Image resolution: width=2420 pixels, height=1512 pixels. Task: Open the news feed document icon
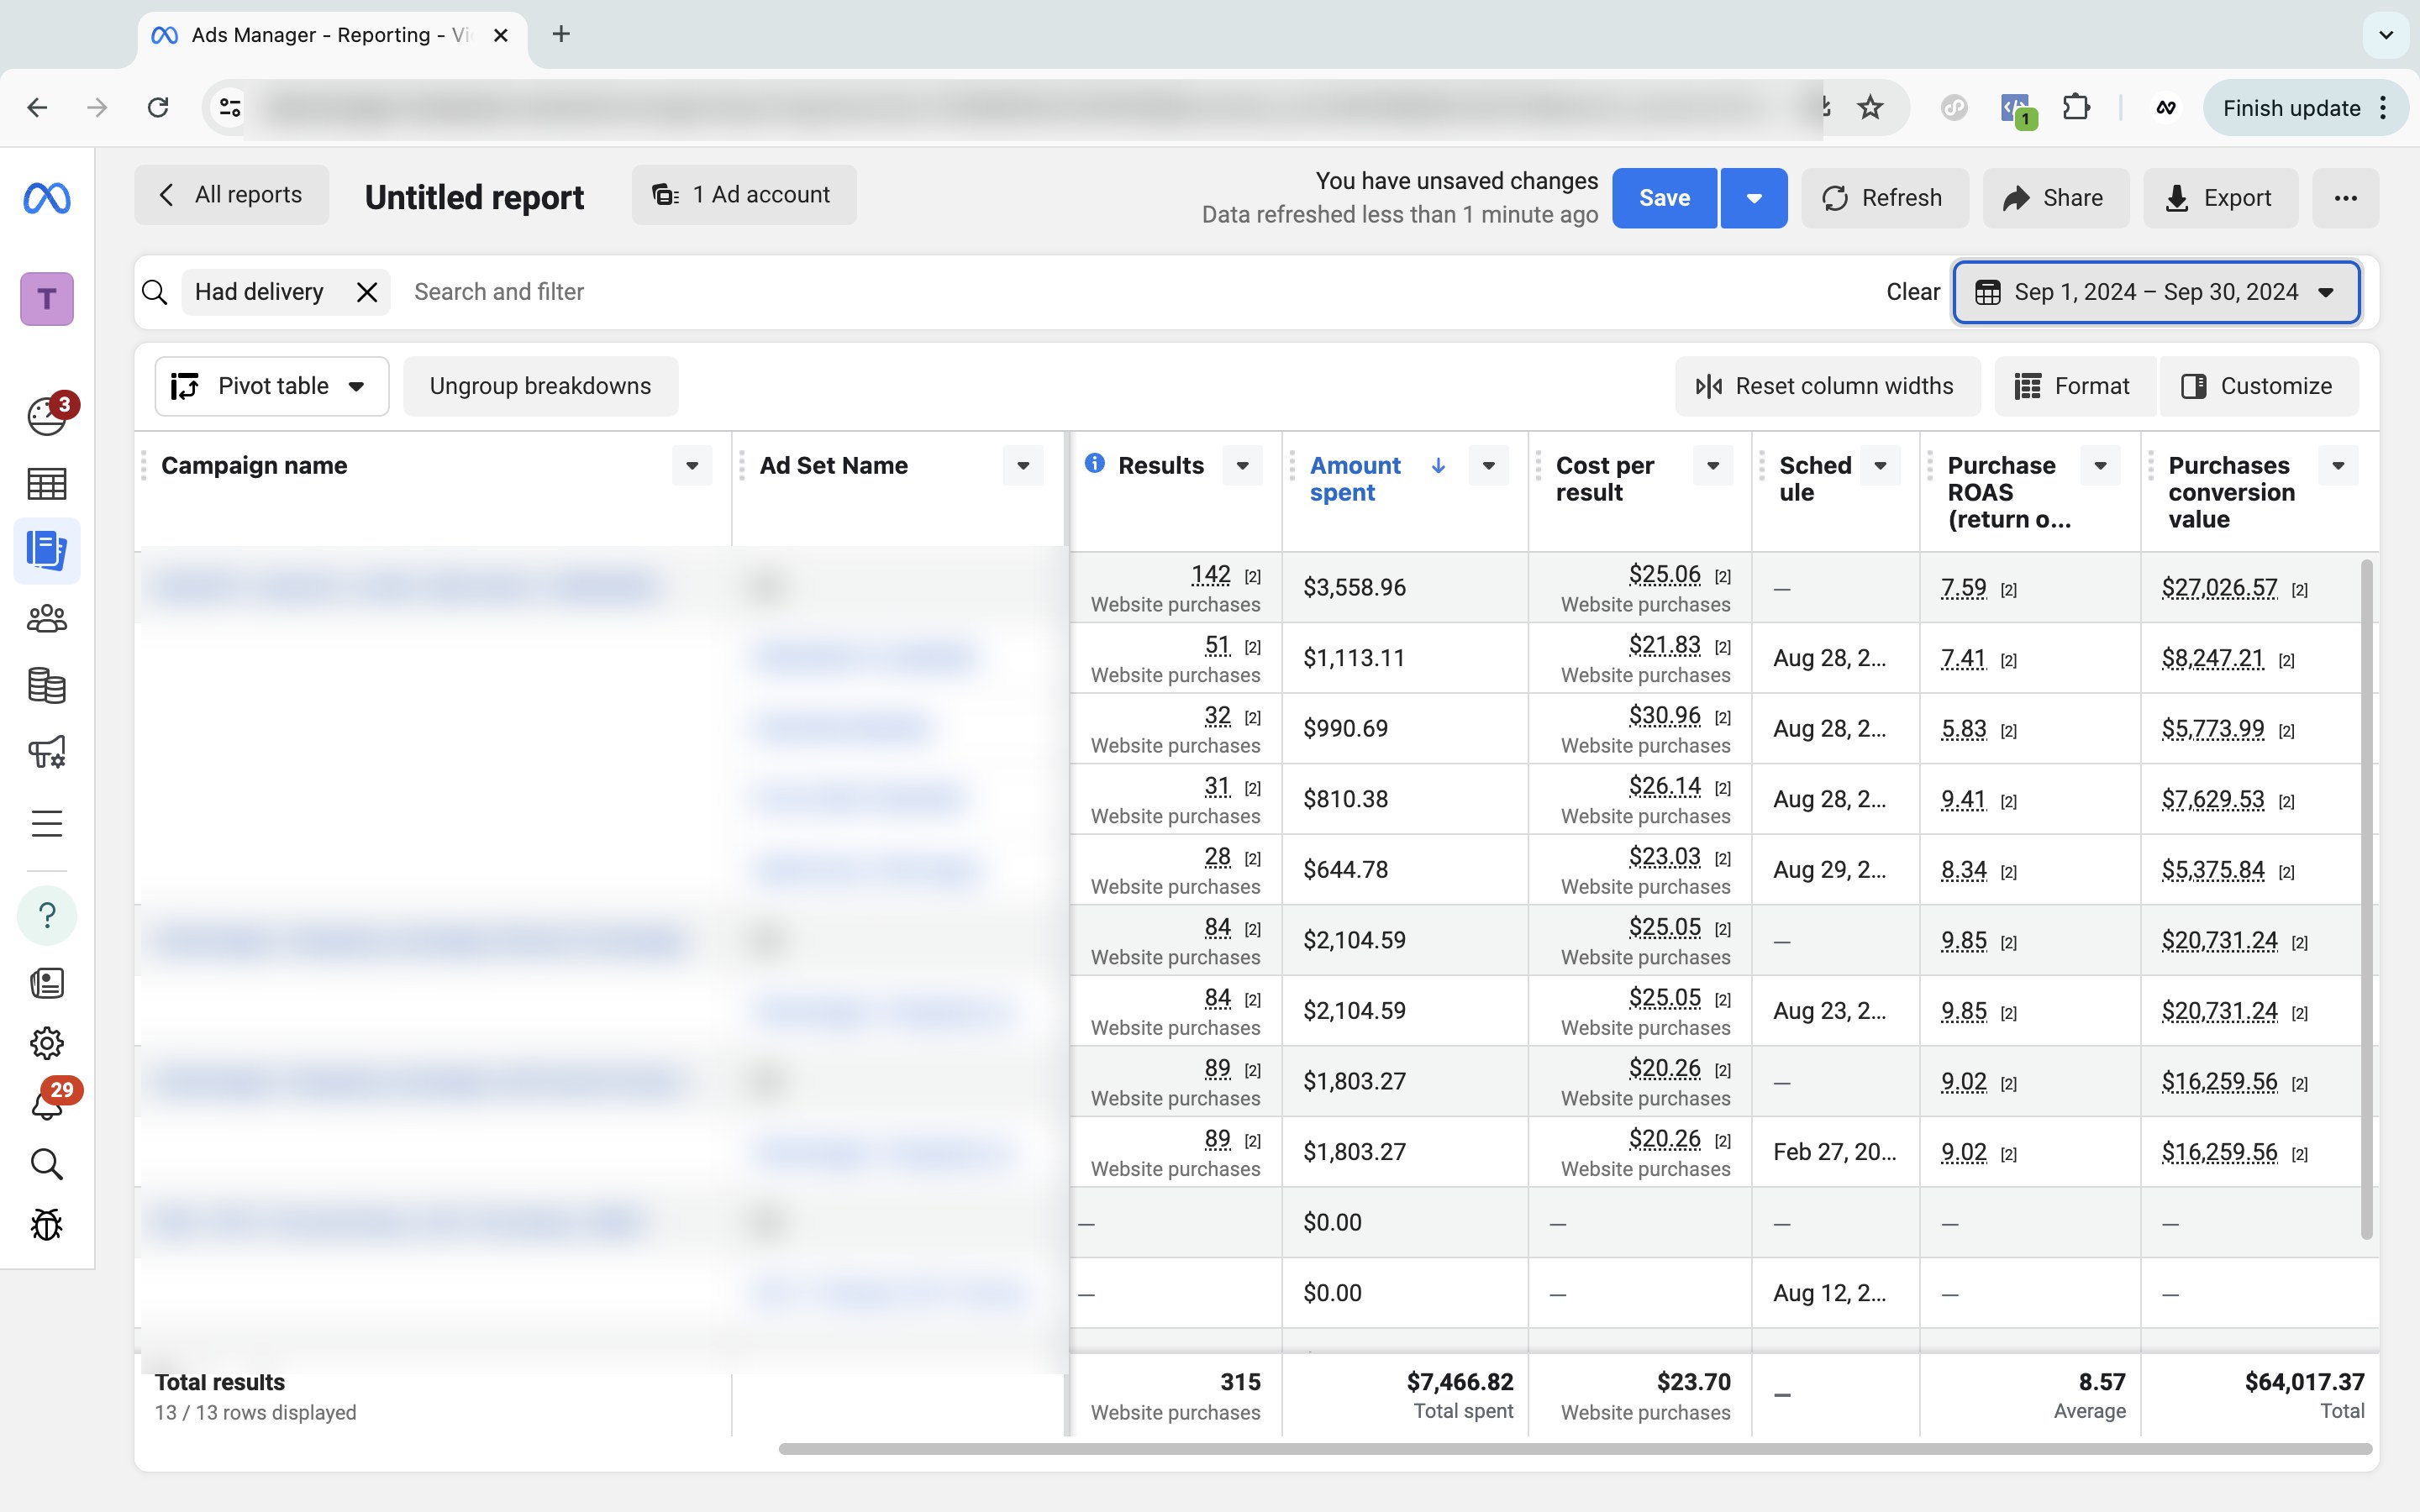(x=47, y=983)
